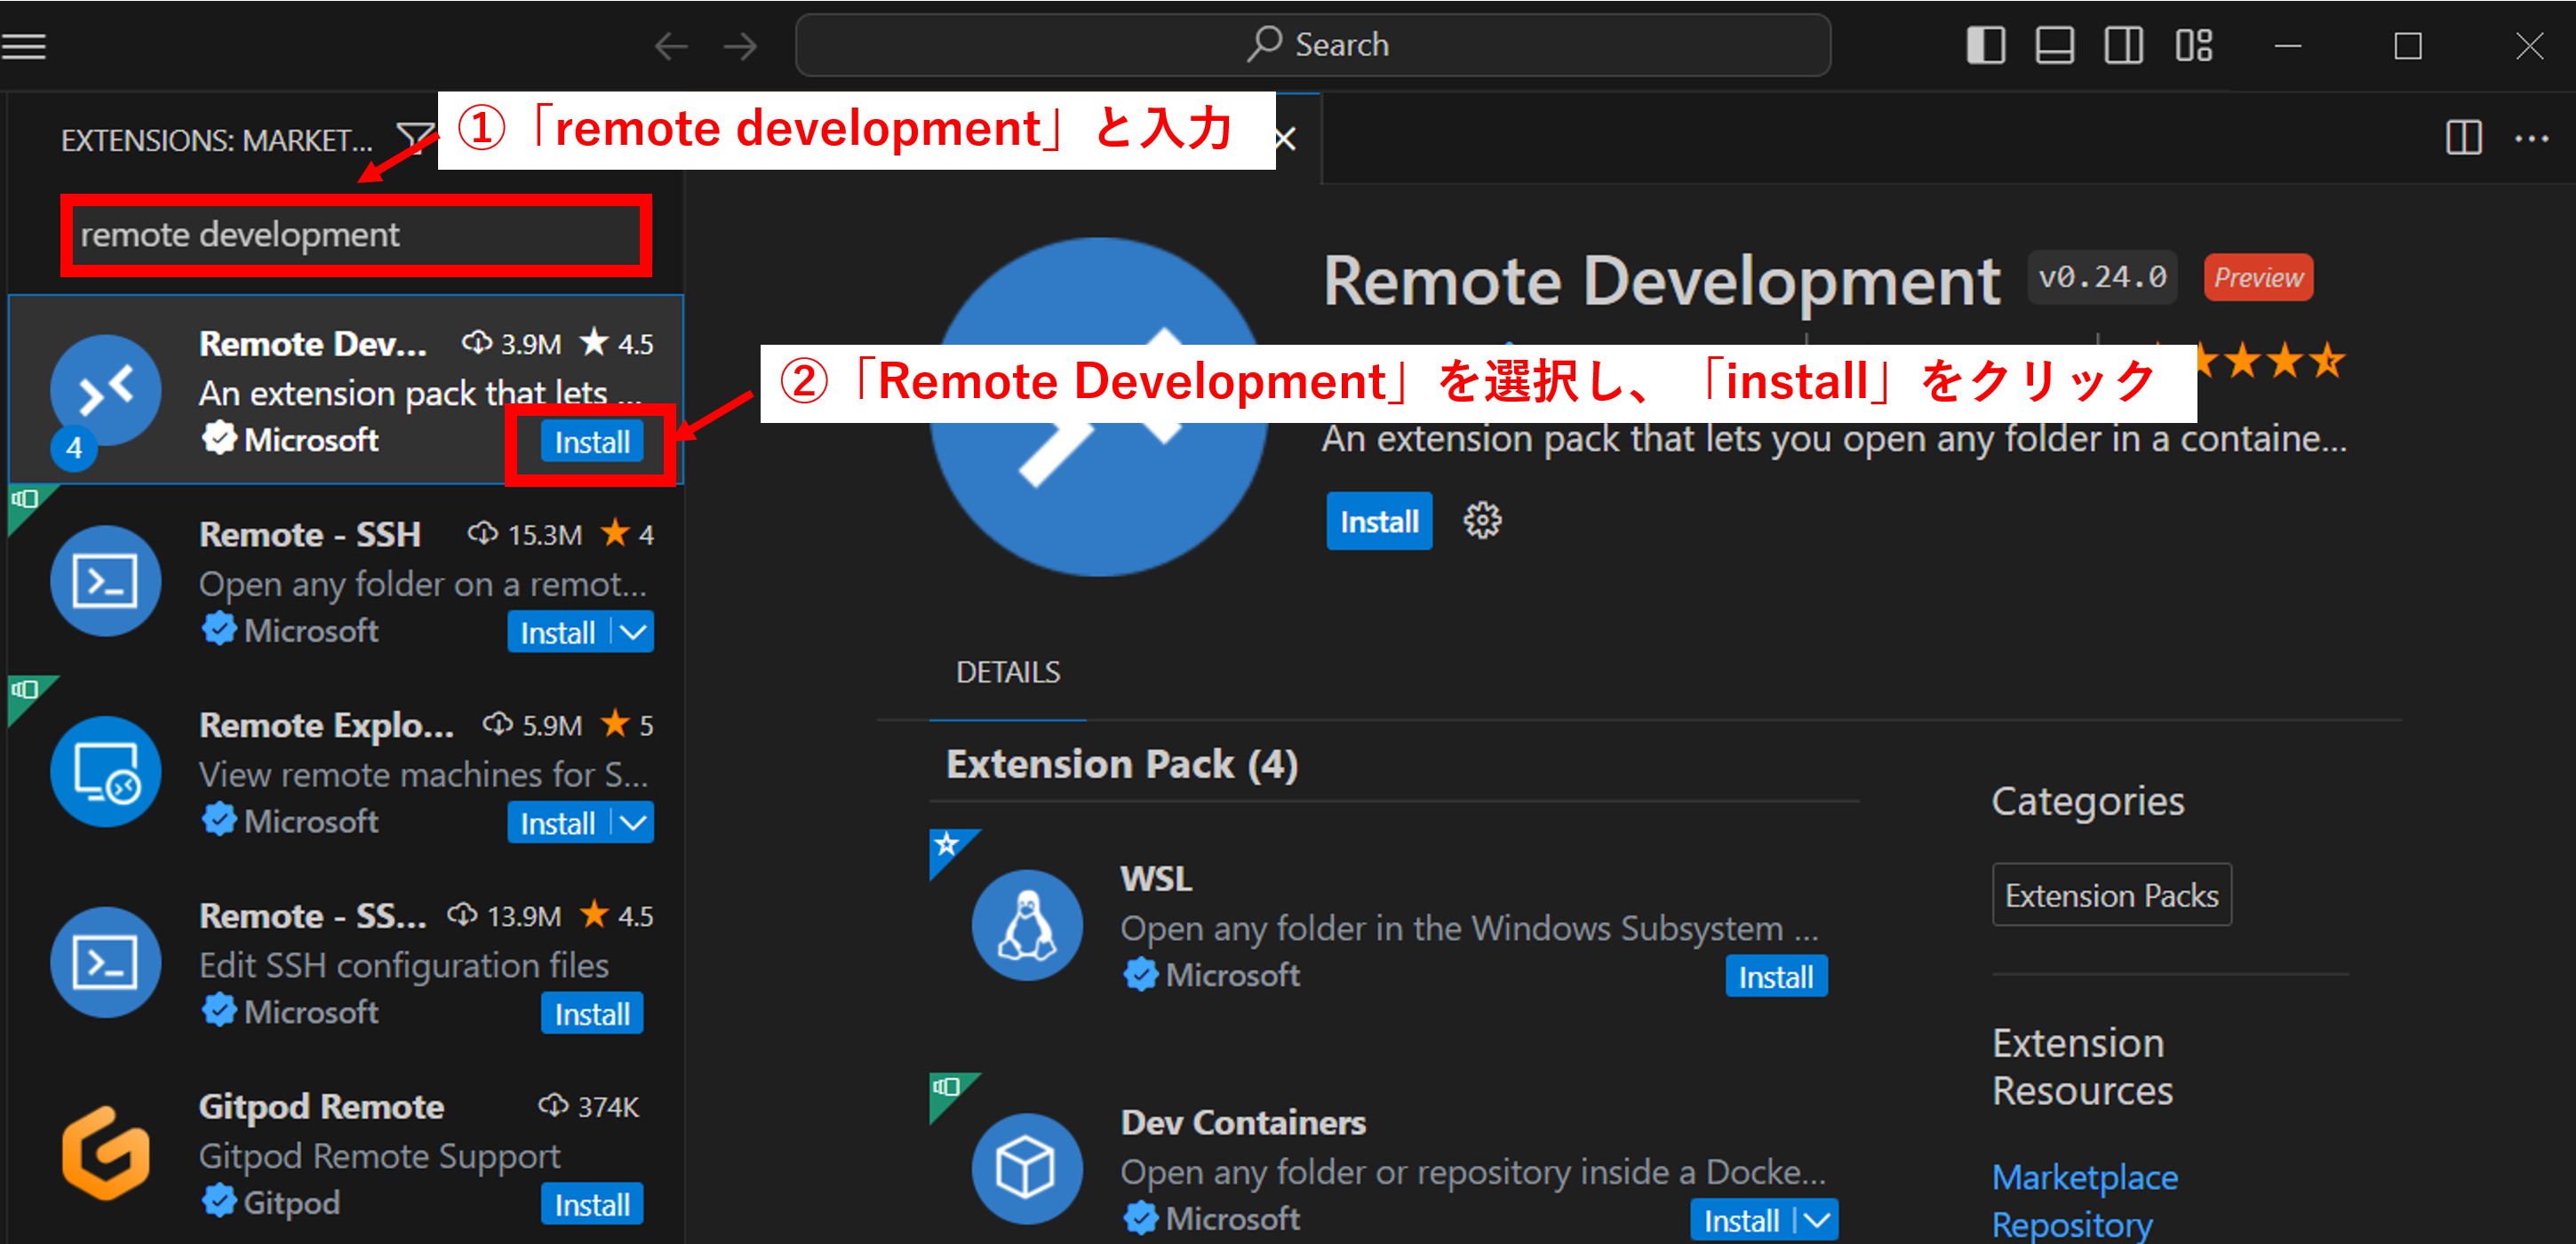2576x1244 pixels.
Task: Install the WSL extension from the pack
Action: point(1775,977)
